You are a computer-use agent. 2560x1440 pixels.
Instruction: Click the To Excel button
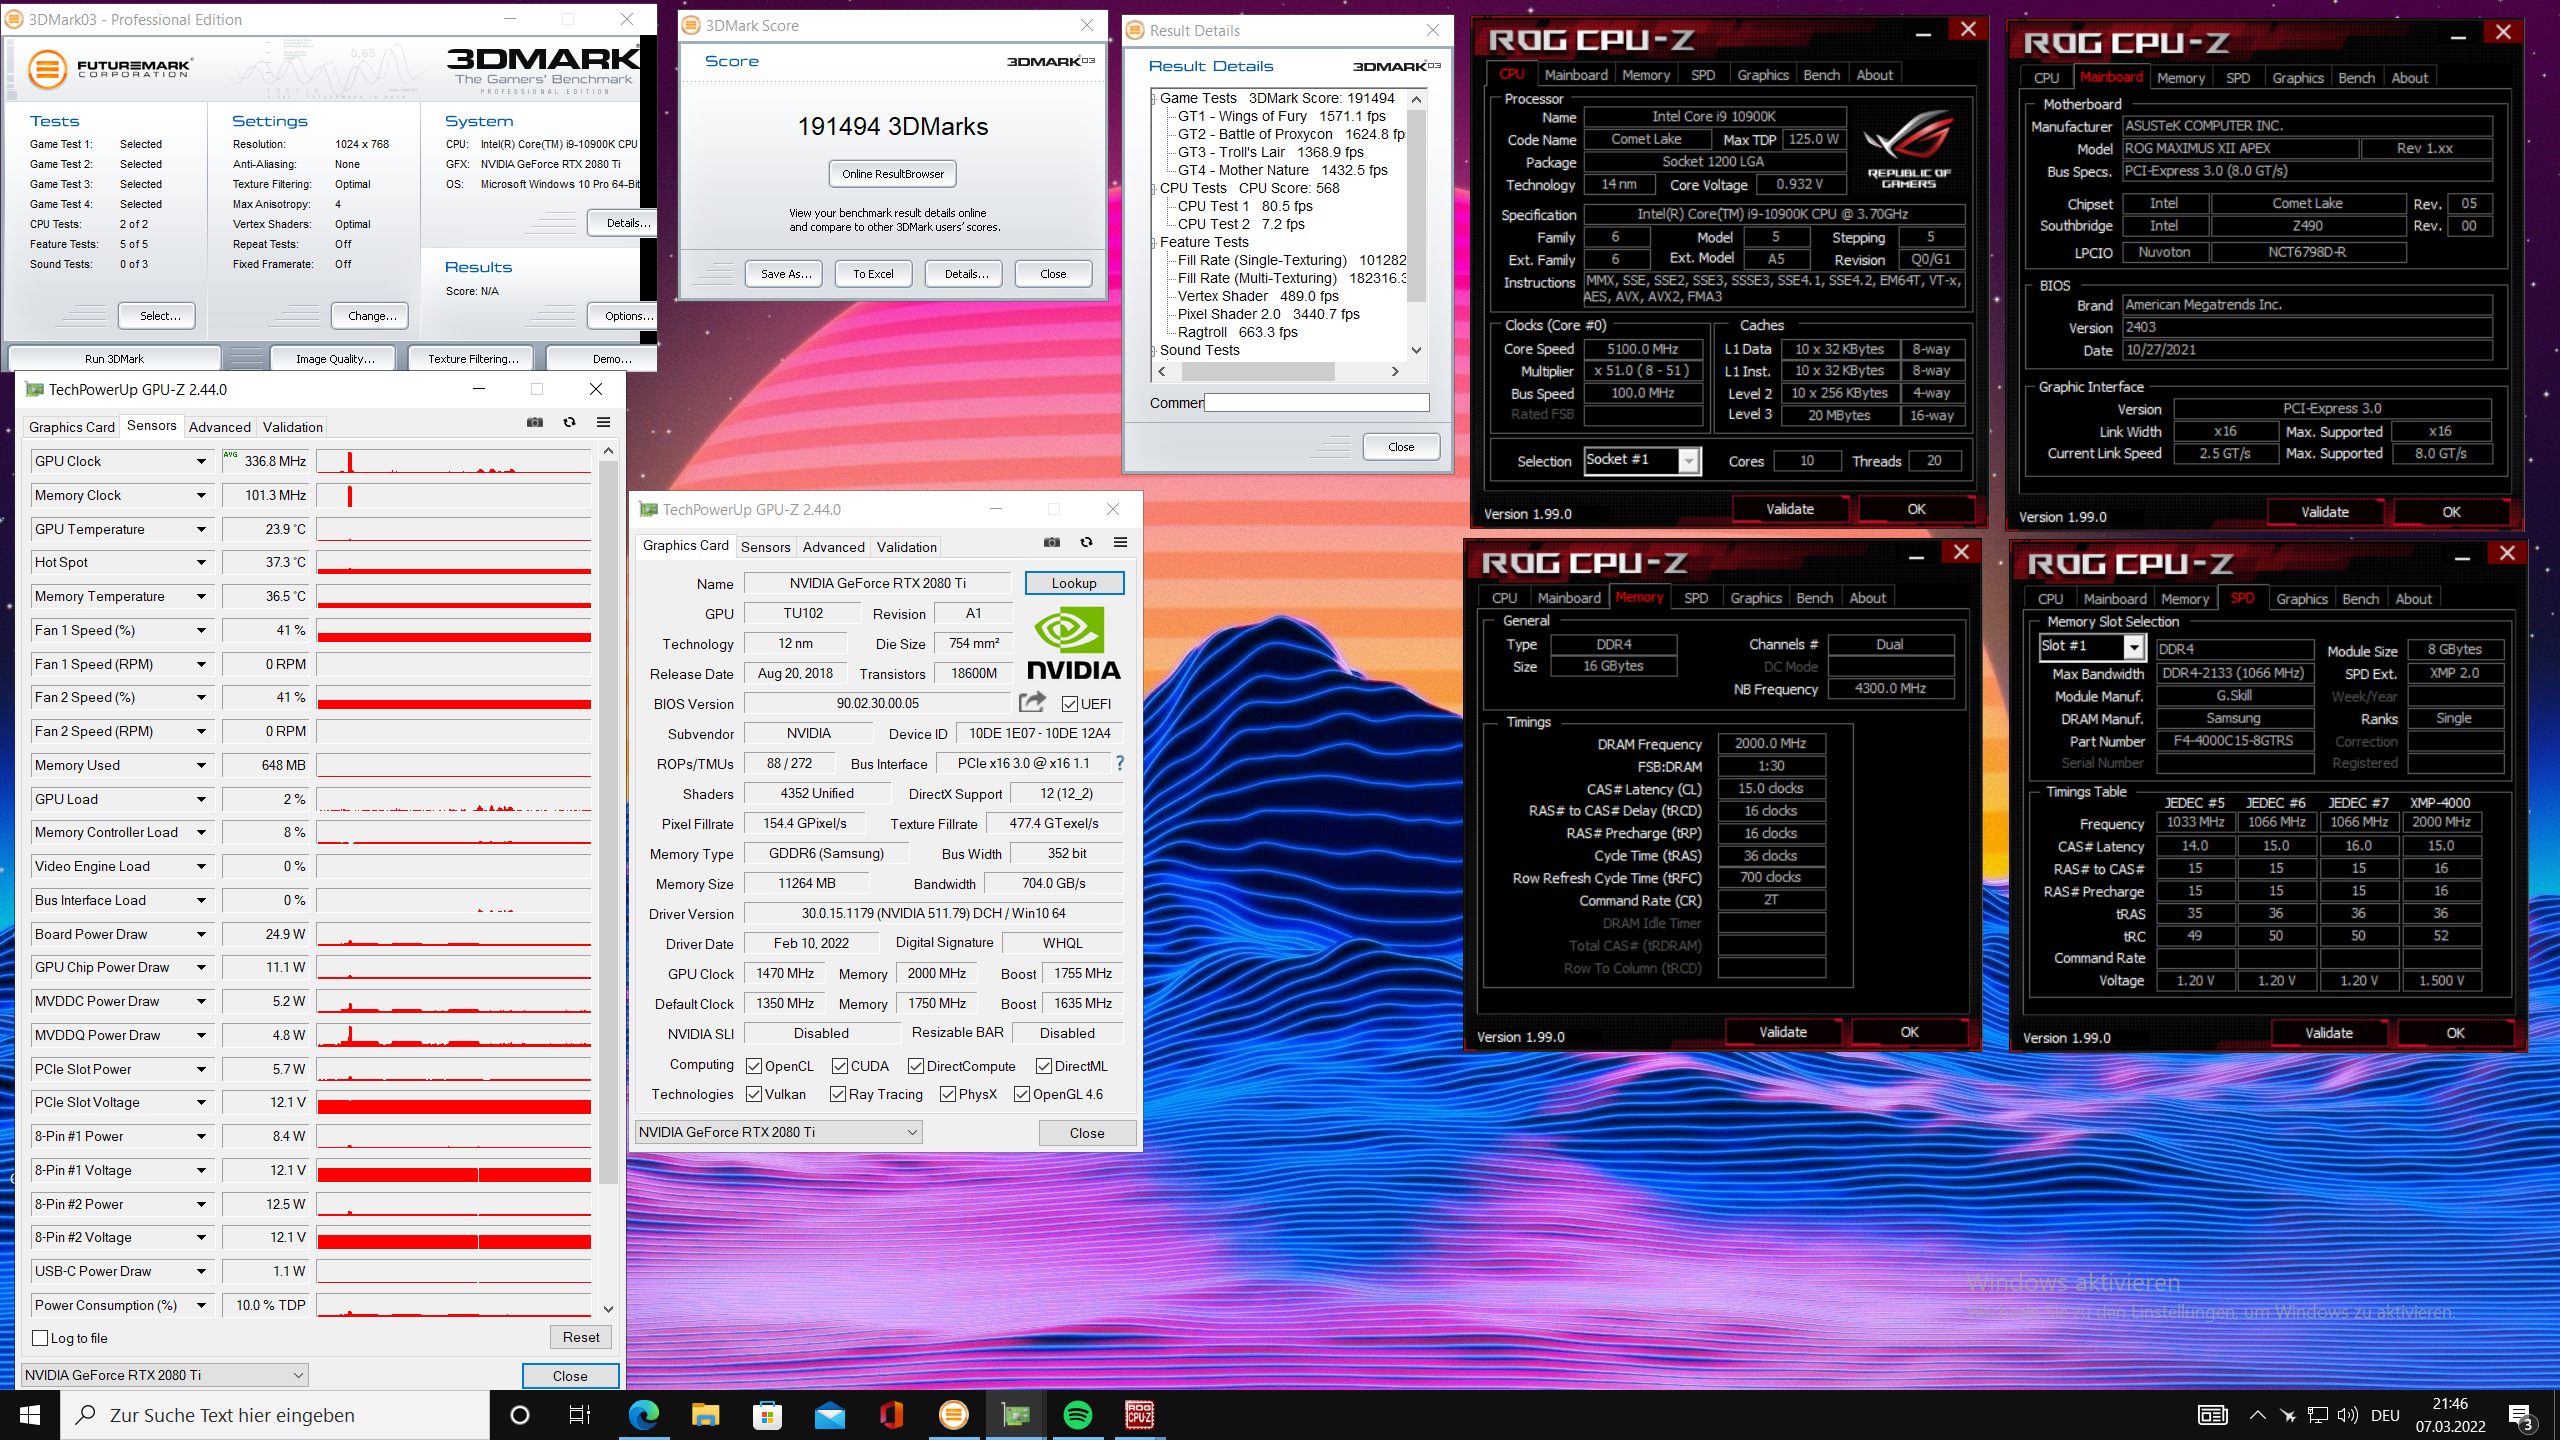pos(873,274)
